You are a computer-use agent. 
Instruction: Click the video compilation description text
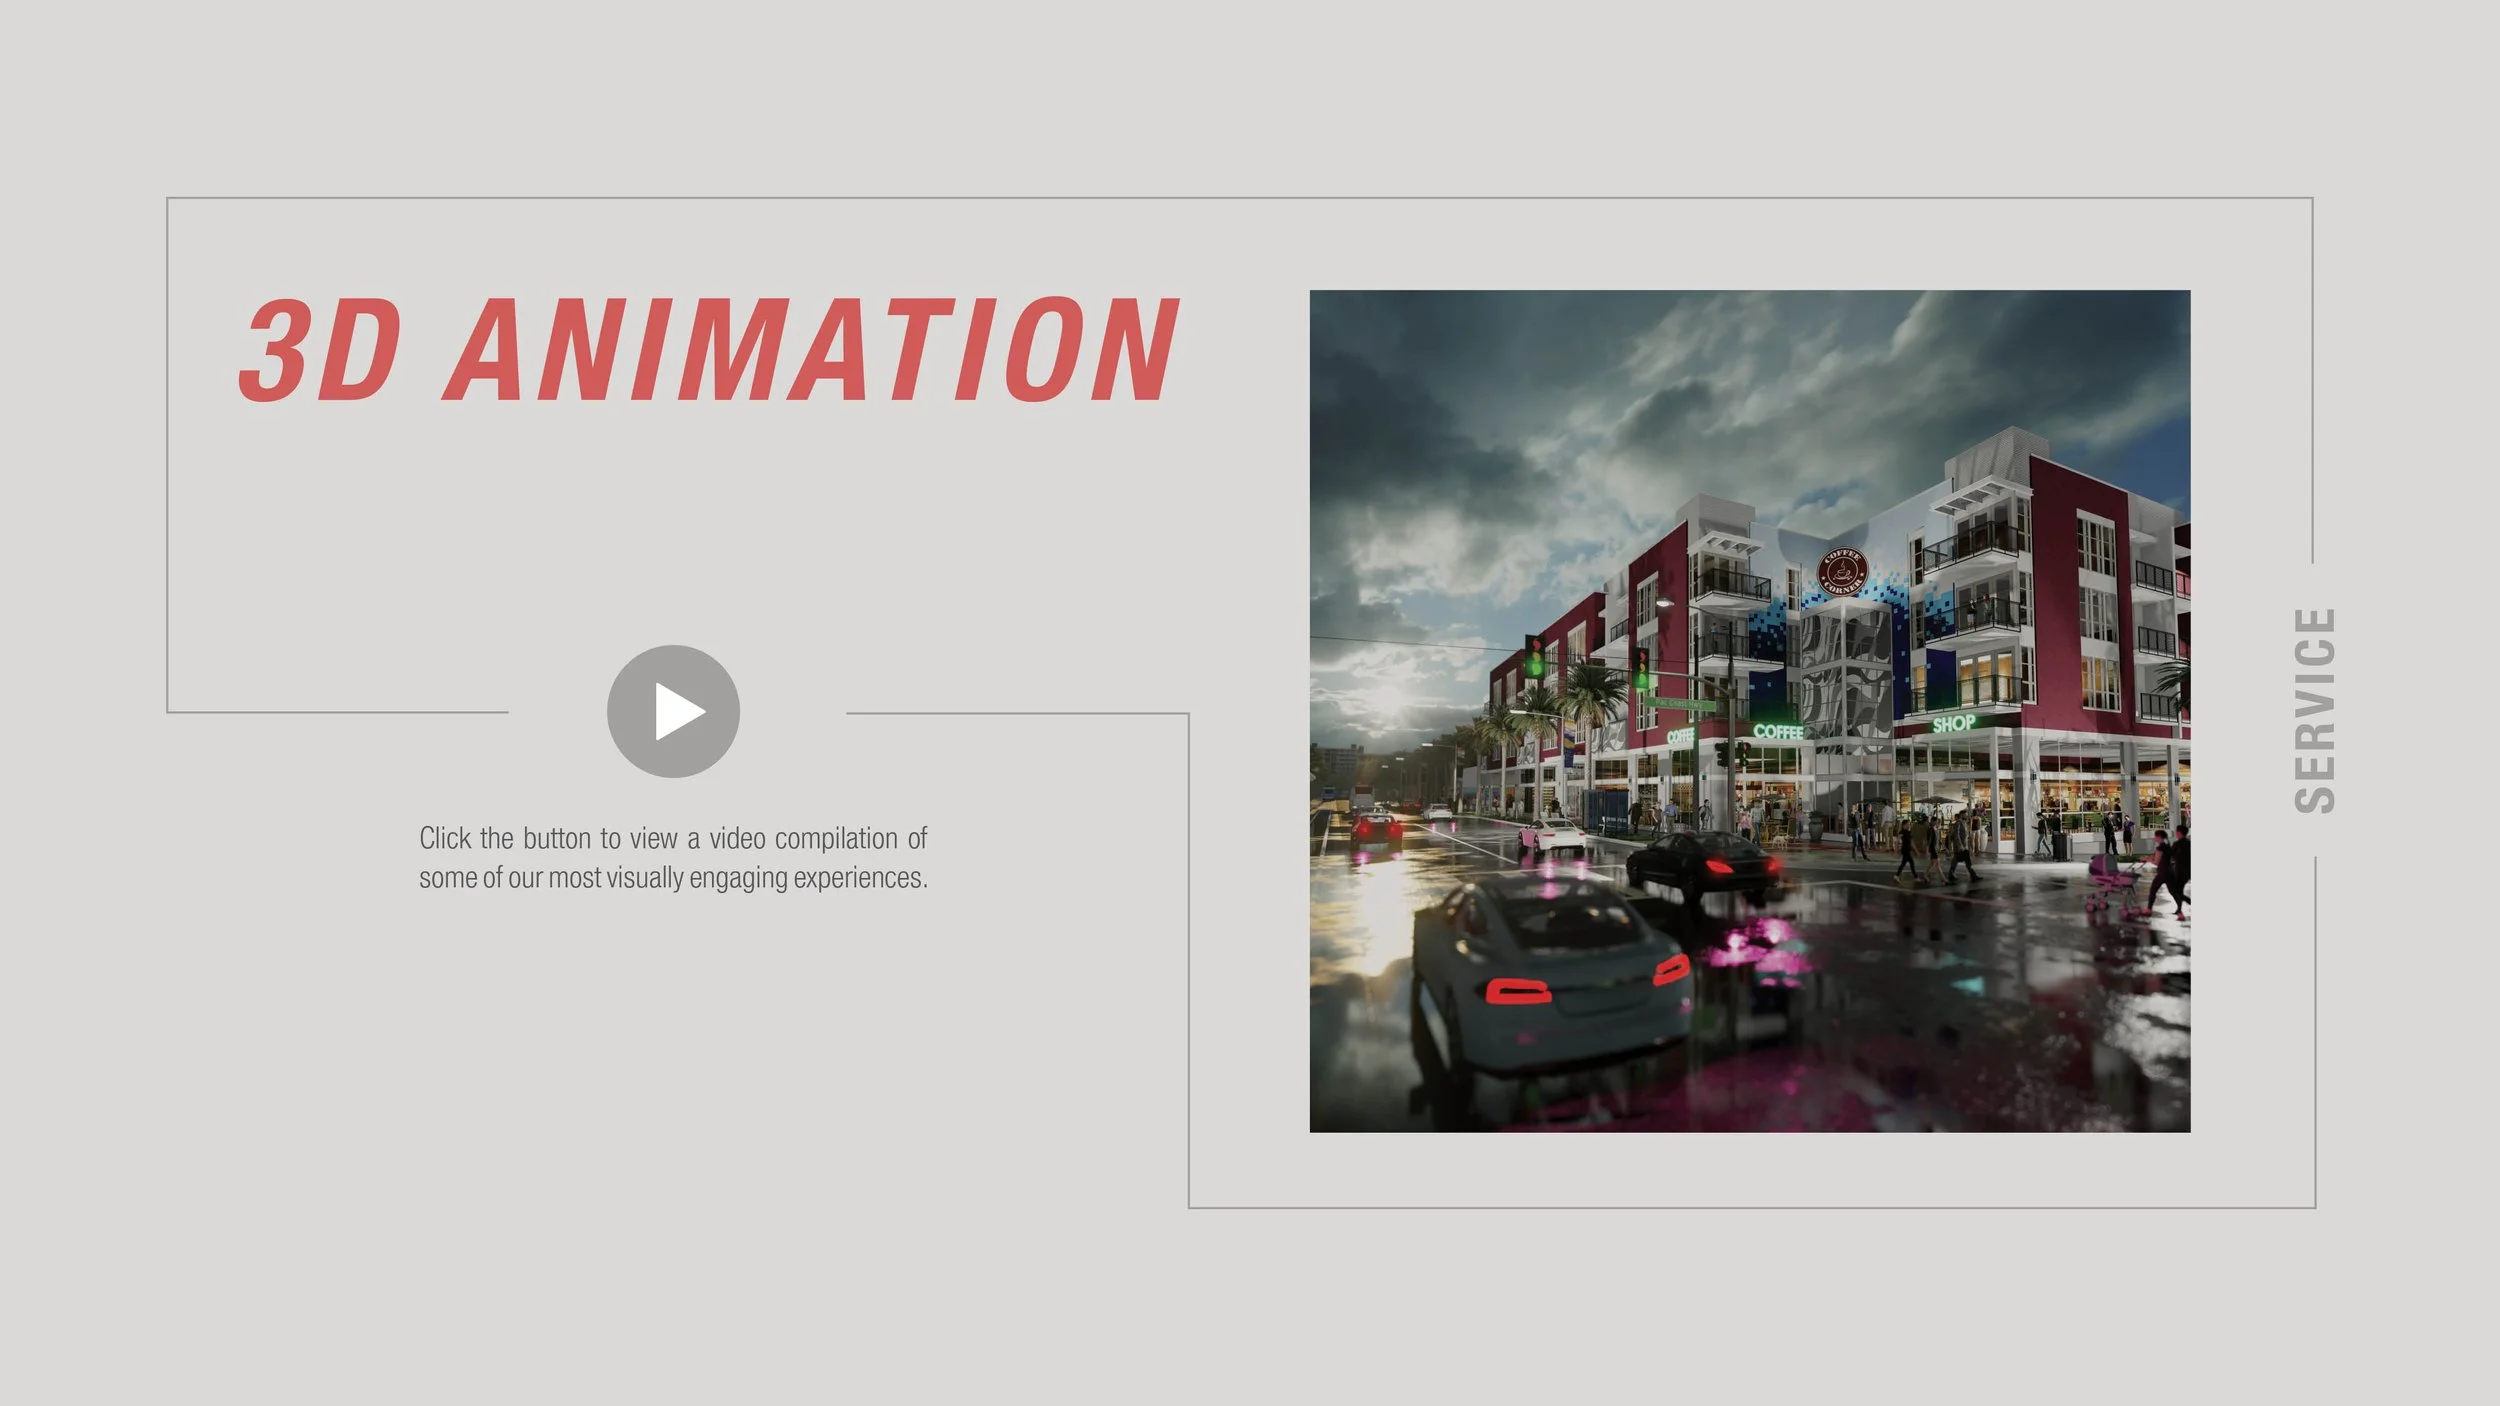[673, 857]
